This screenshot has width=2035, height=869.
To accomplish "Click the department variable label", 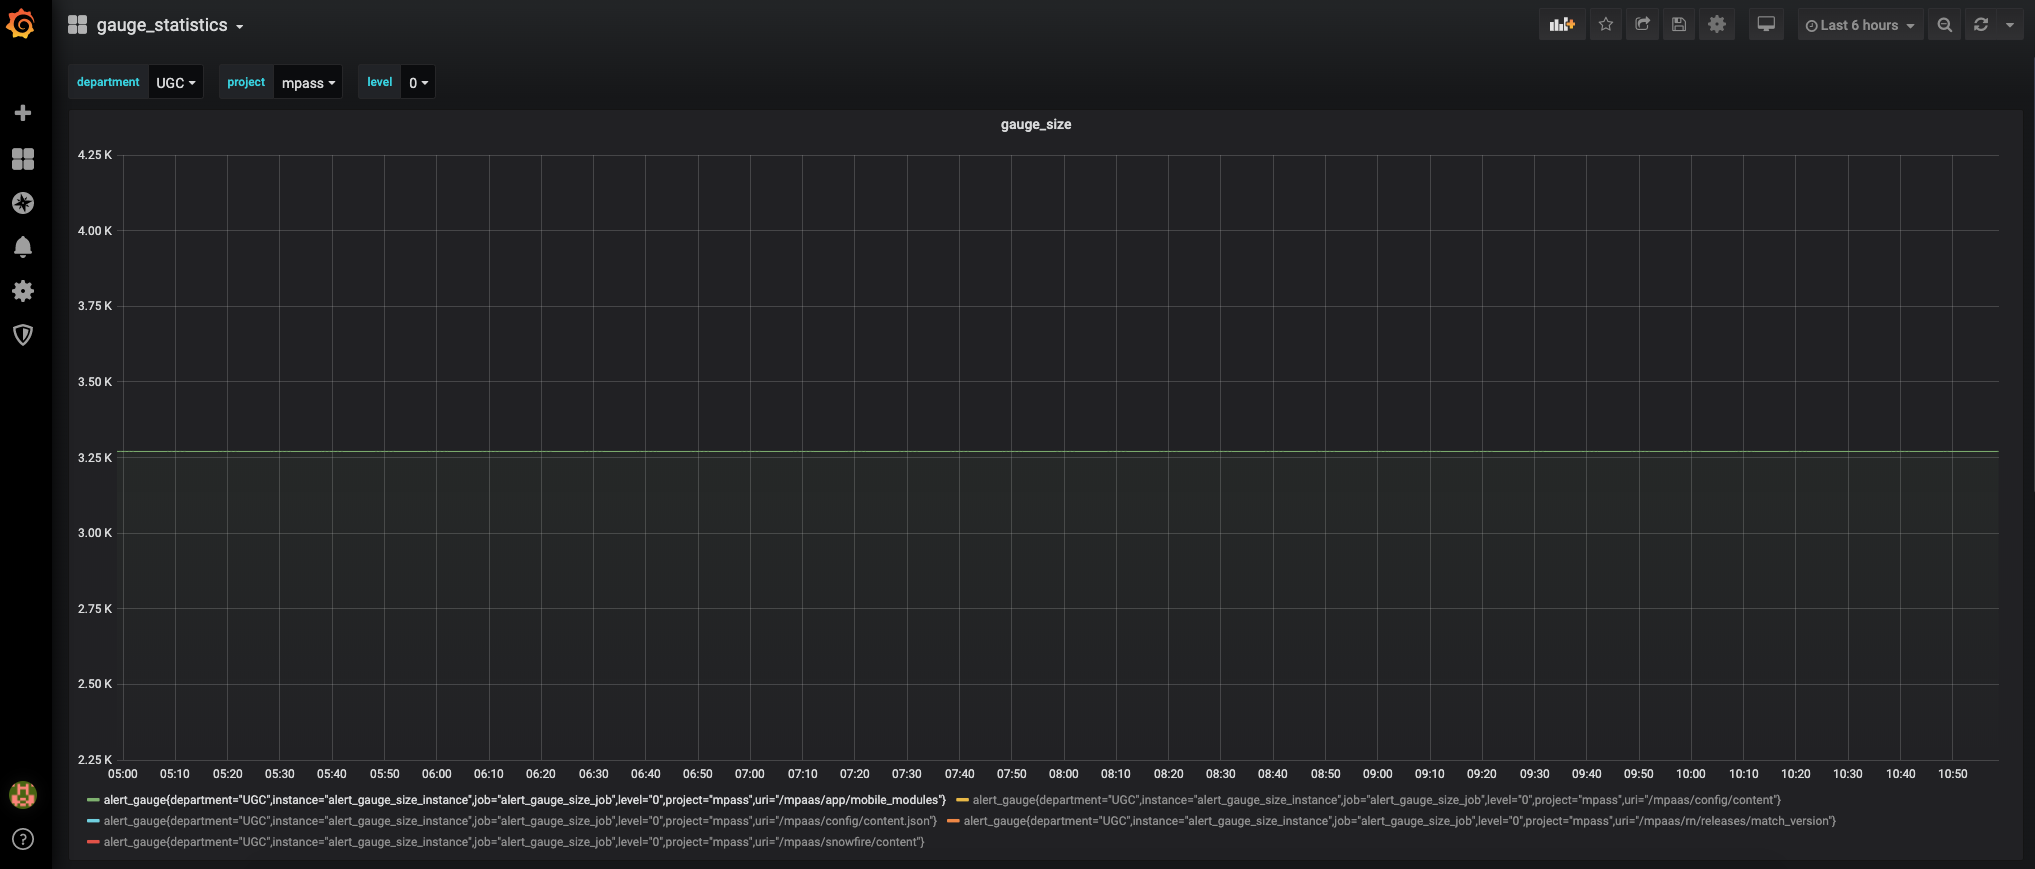I will 108,82.
